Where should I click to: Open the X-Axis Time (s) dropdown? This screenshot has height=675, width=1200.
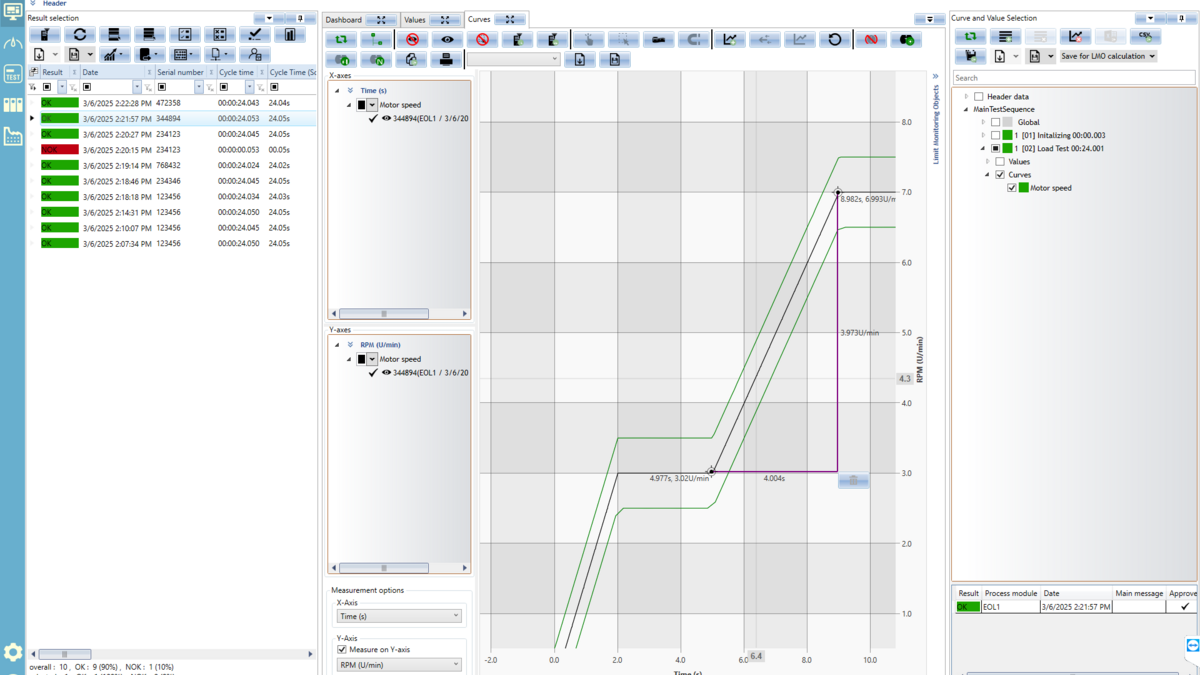point(398,616)
